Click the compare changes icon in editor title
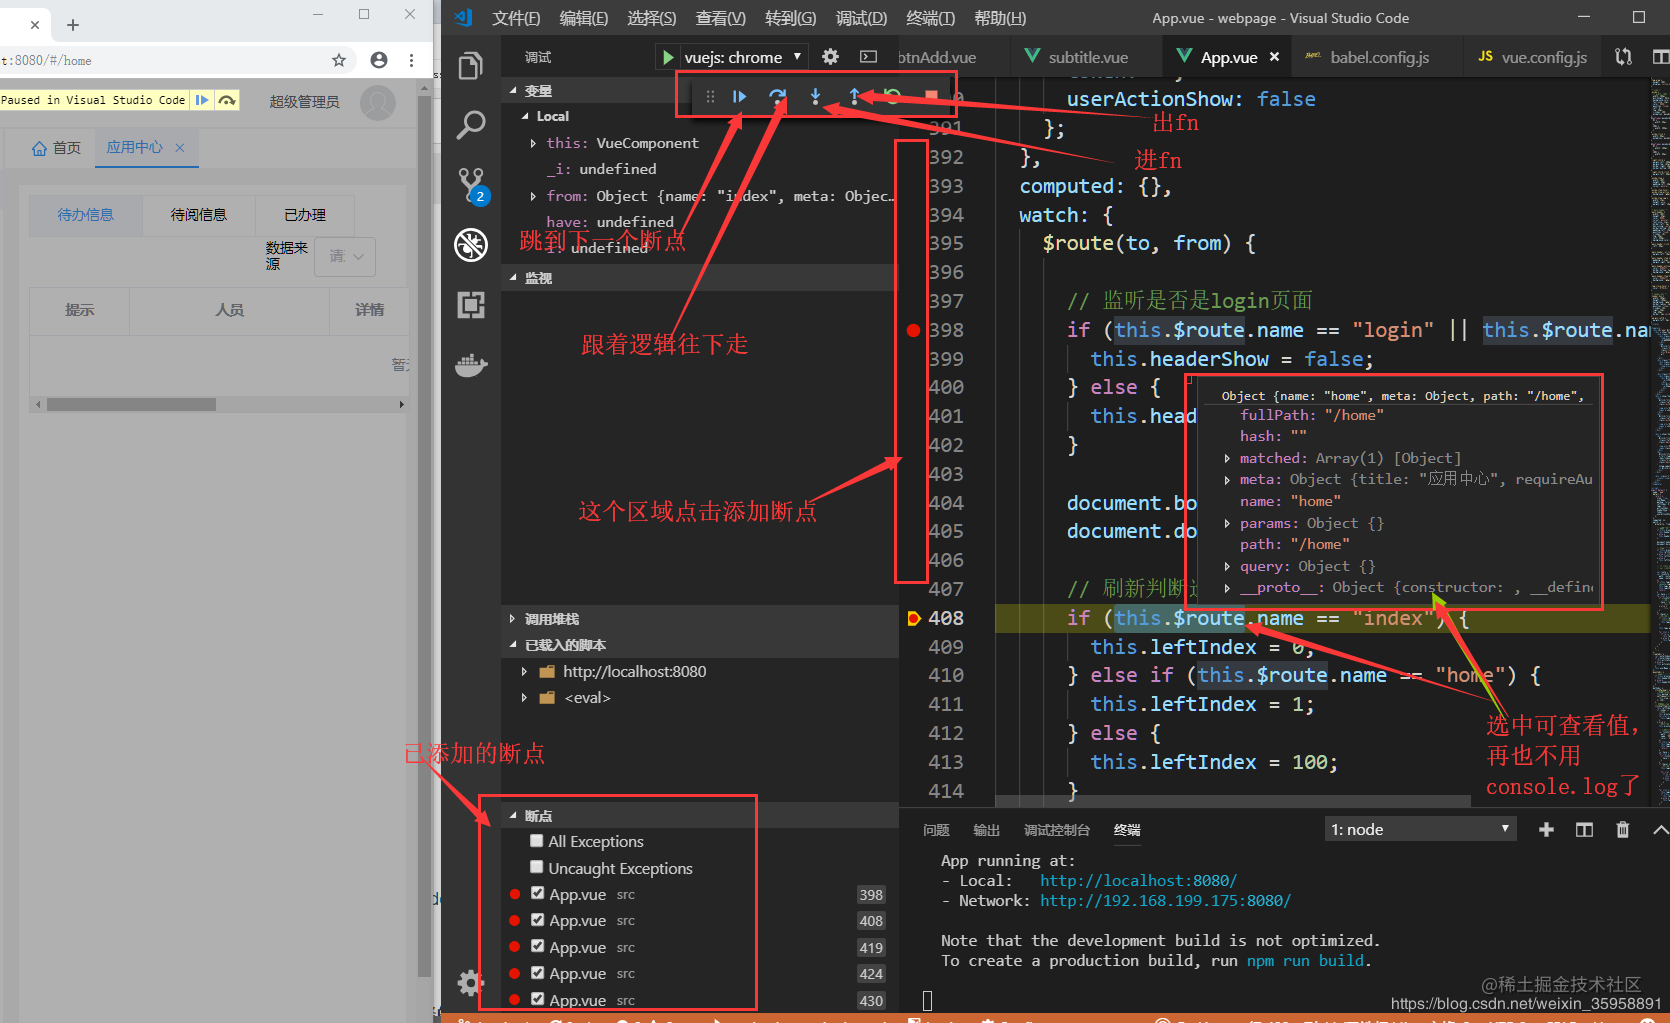This screenshot has height=1023, width=1670. 1624,57
